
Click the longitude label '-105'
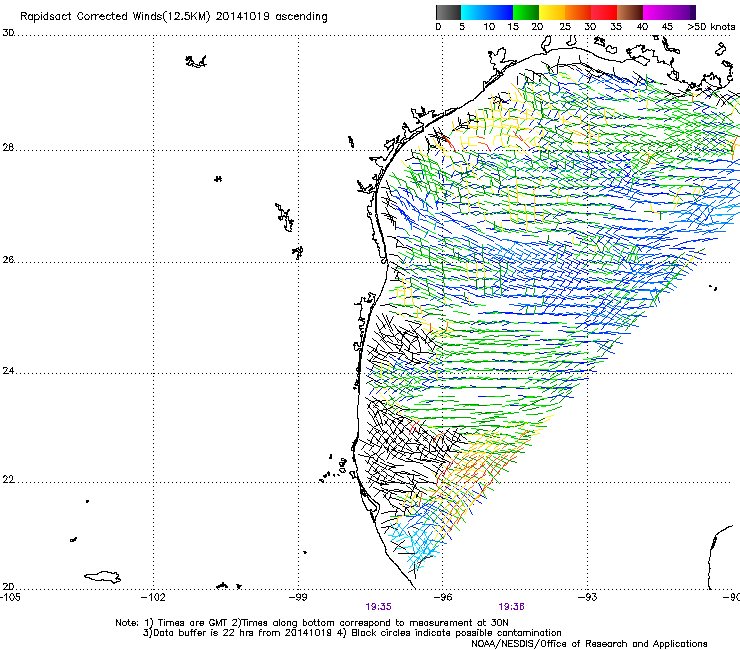[x=10, y=597]
